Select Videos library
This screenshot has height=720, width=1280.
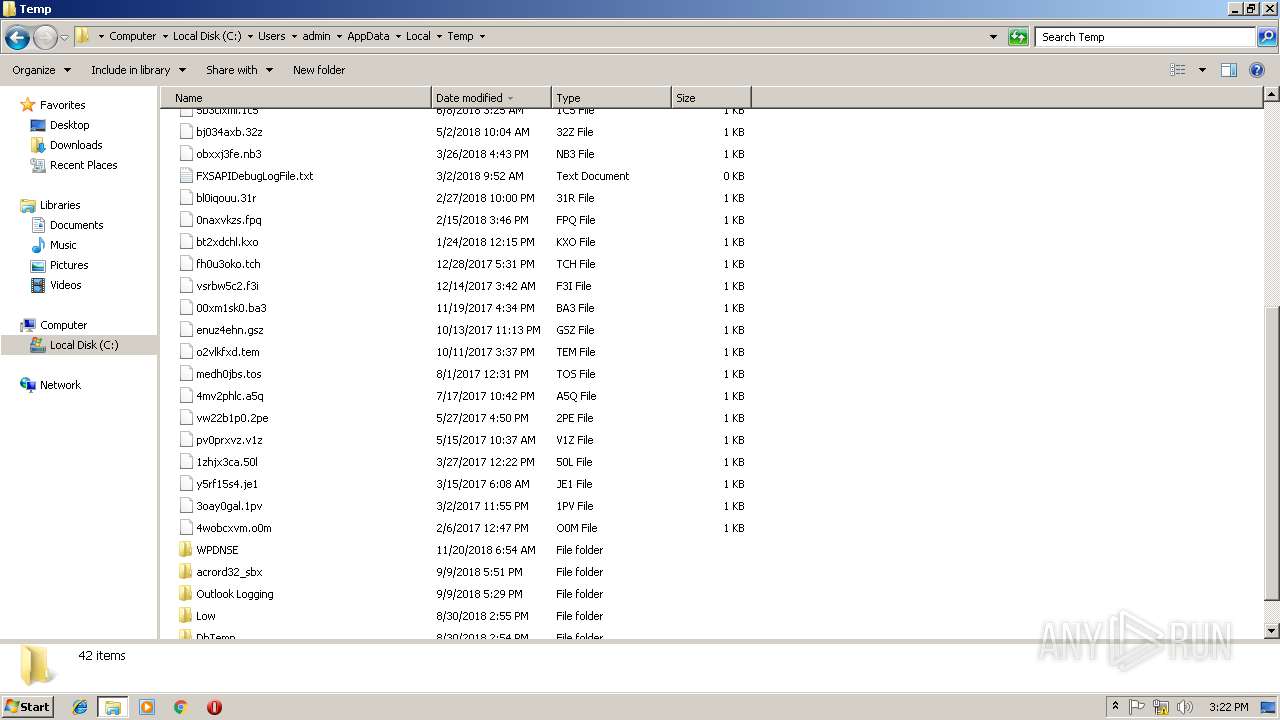point(65,285)
